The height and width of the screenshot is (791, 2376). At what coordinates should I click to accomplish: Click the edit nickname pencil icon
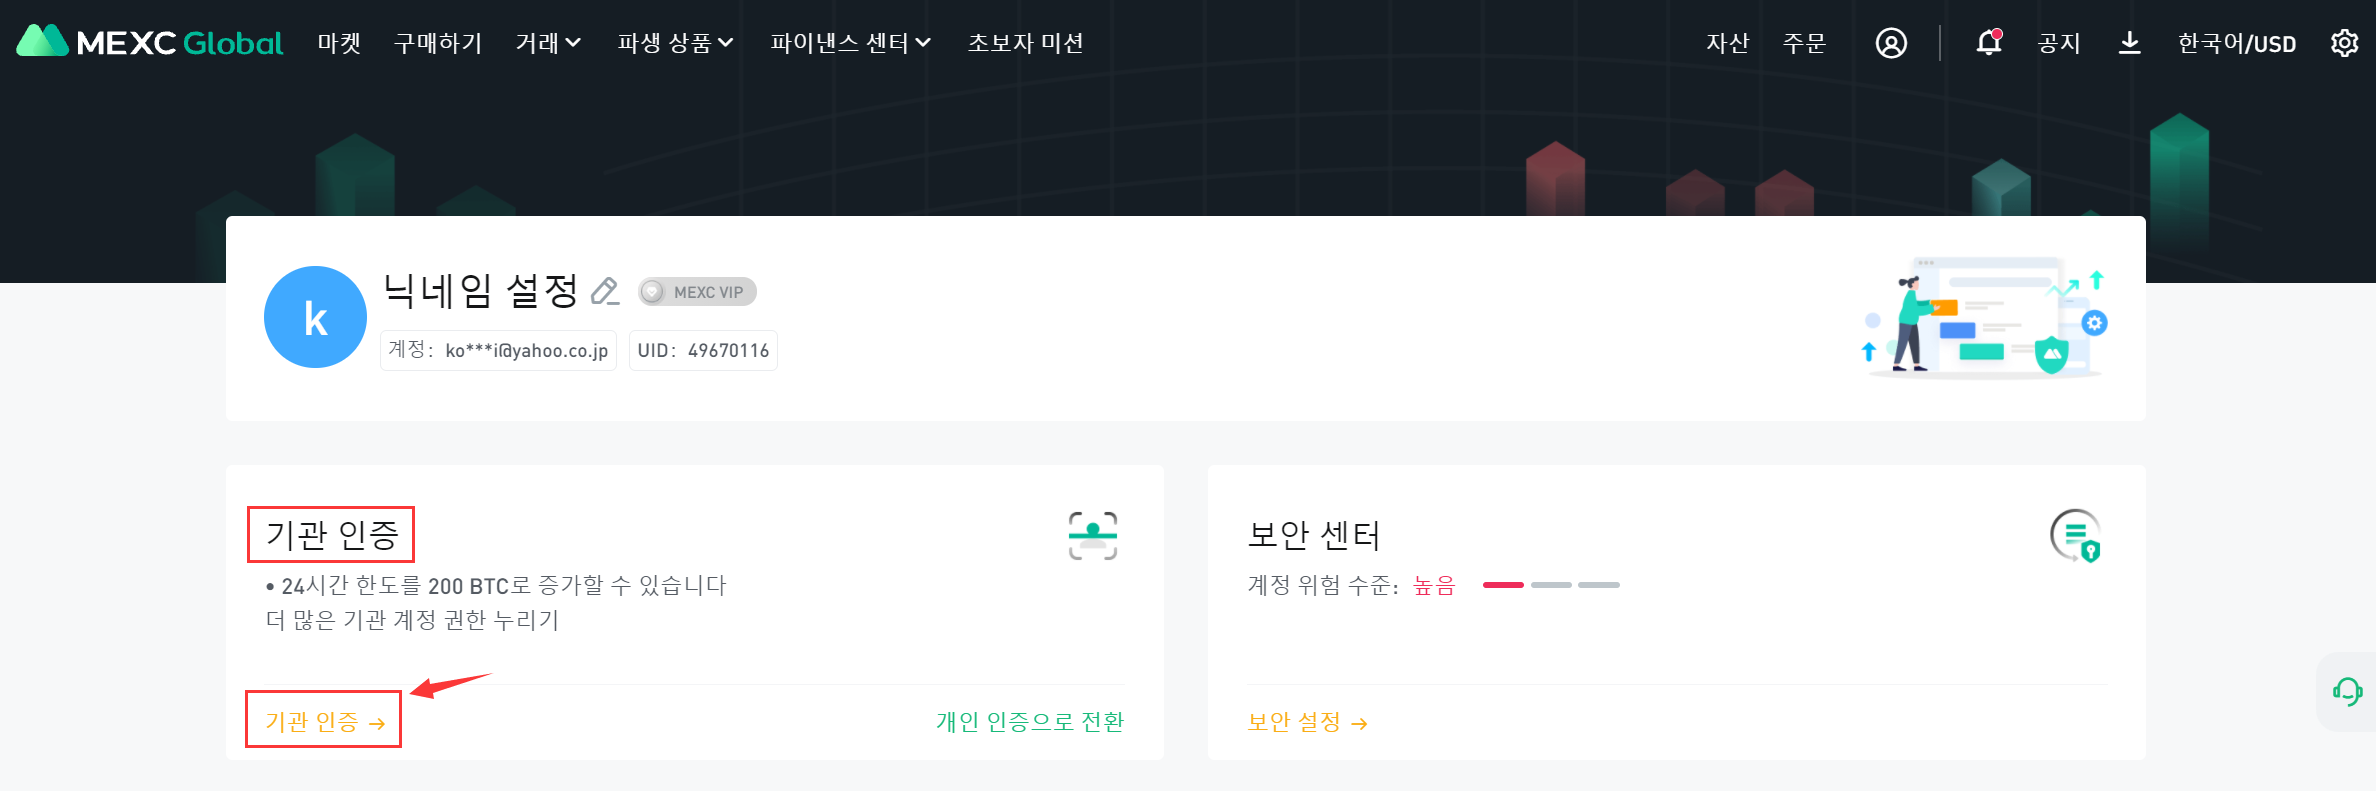pyautogui.click(x=605, y=291)
